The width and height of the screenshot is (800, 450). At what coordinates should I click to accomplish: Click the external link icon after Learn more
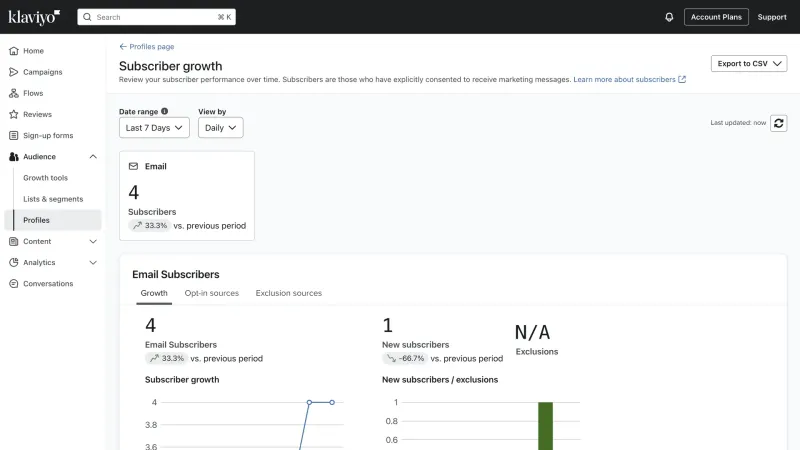[682, 80]
